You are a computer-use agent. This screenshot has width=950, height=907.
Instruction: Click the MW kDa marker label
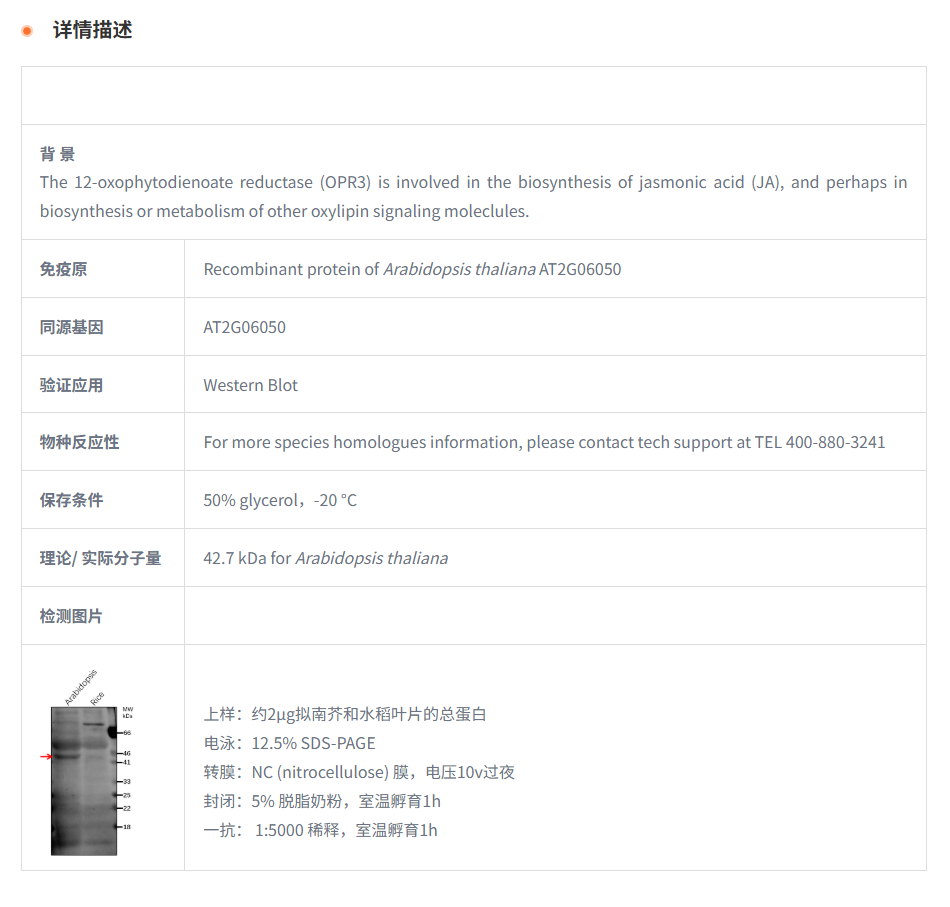(x=128, y=712)
